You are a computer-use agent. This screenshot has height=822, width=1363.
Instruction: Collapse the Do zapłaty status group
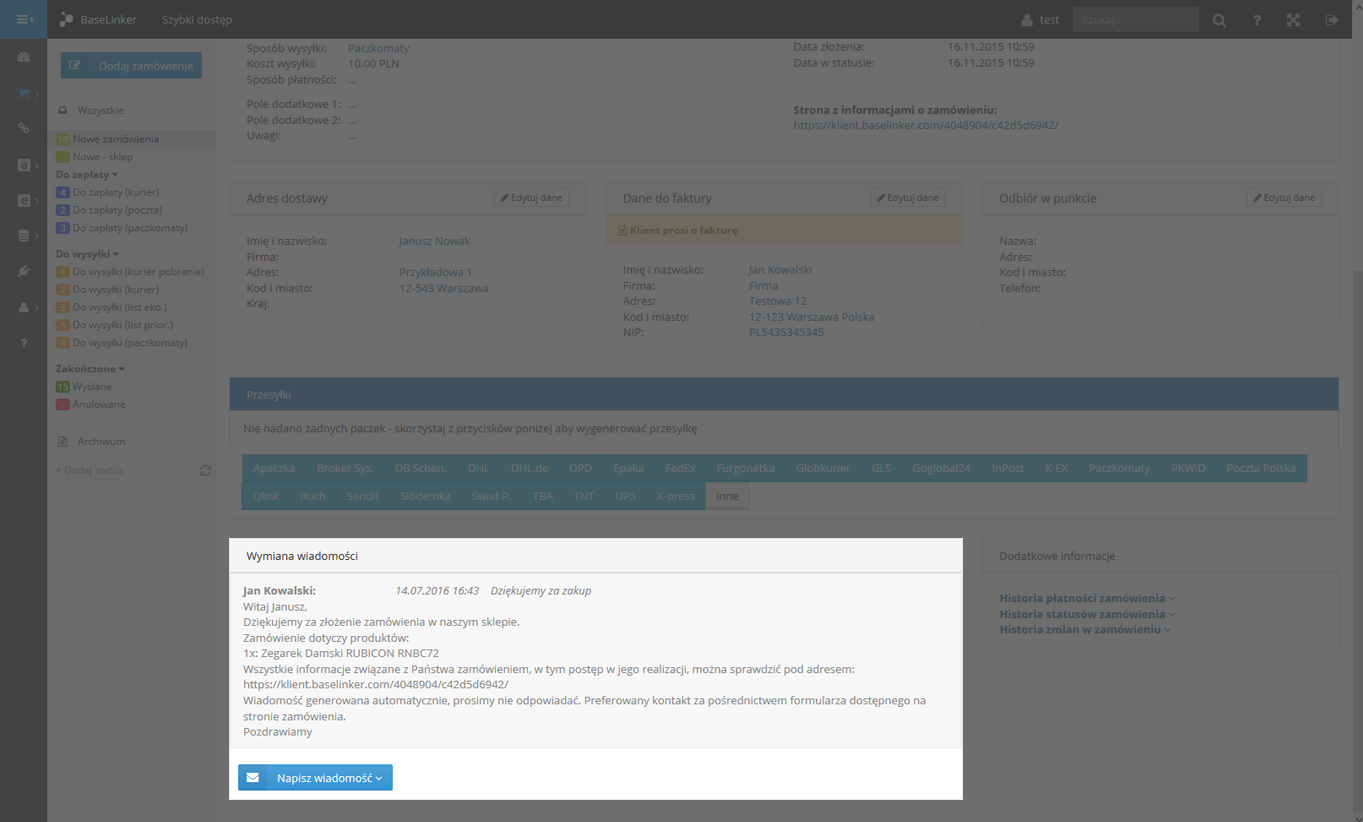(87, 175)
